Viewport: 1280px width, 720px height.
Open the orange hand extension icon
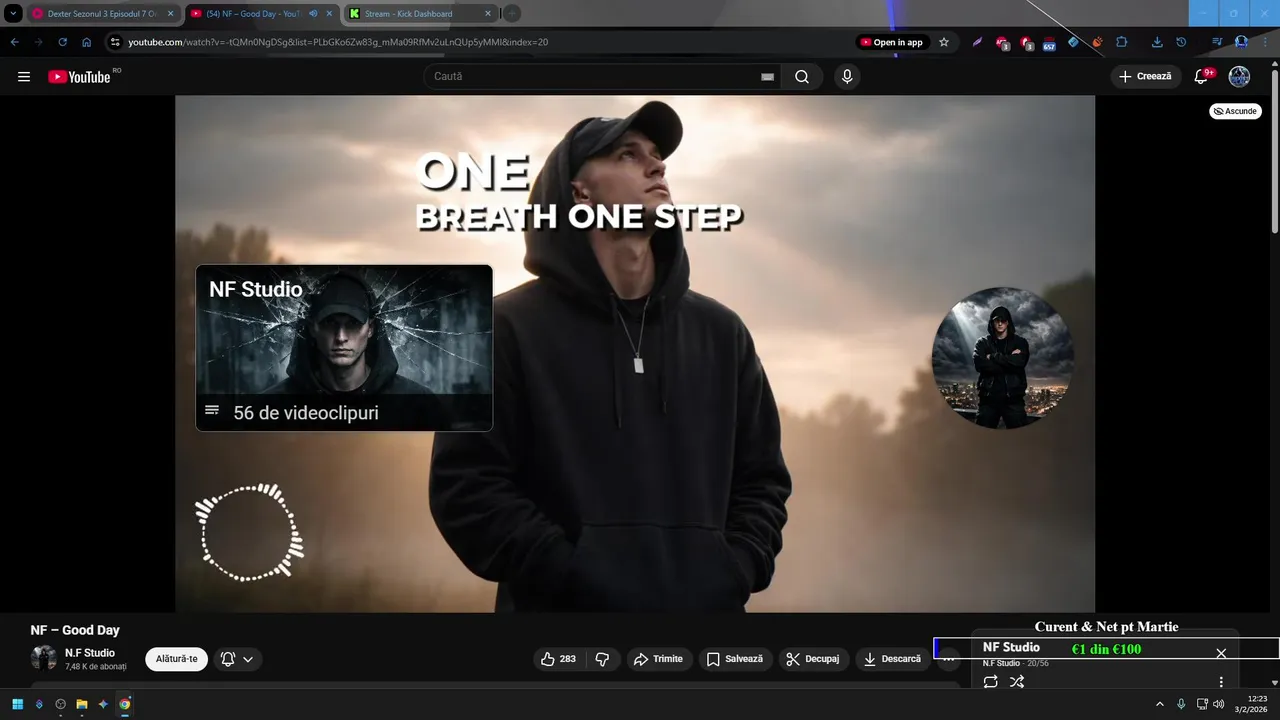(1097, 42)
